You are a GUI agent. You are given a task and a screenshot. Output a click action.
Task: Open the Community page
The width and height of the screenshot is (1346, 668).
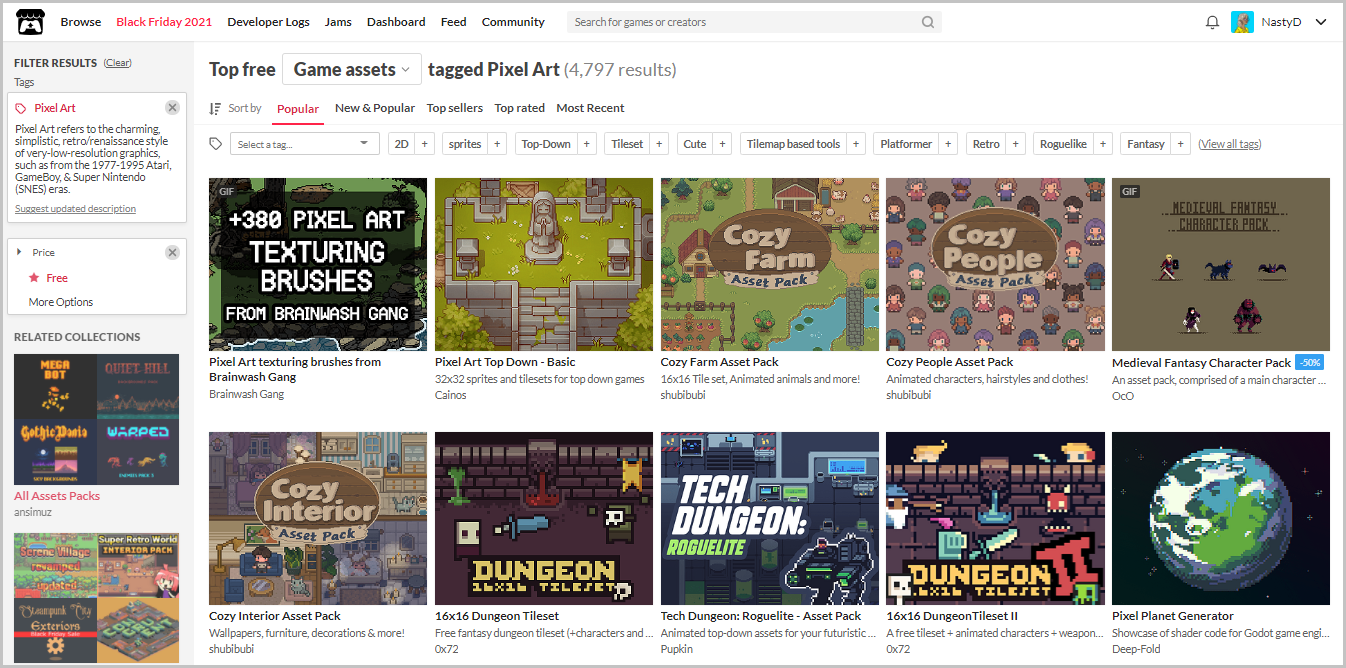(x=513, y=22)
